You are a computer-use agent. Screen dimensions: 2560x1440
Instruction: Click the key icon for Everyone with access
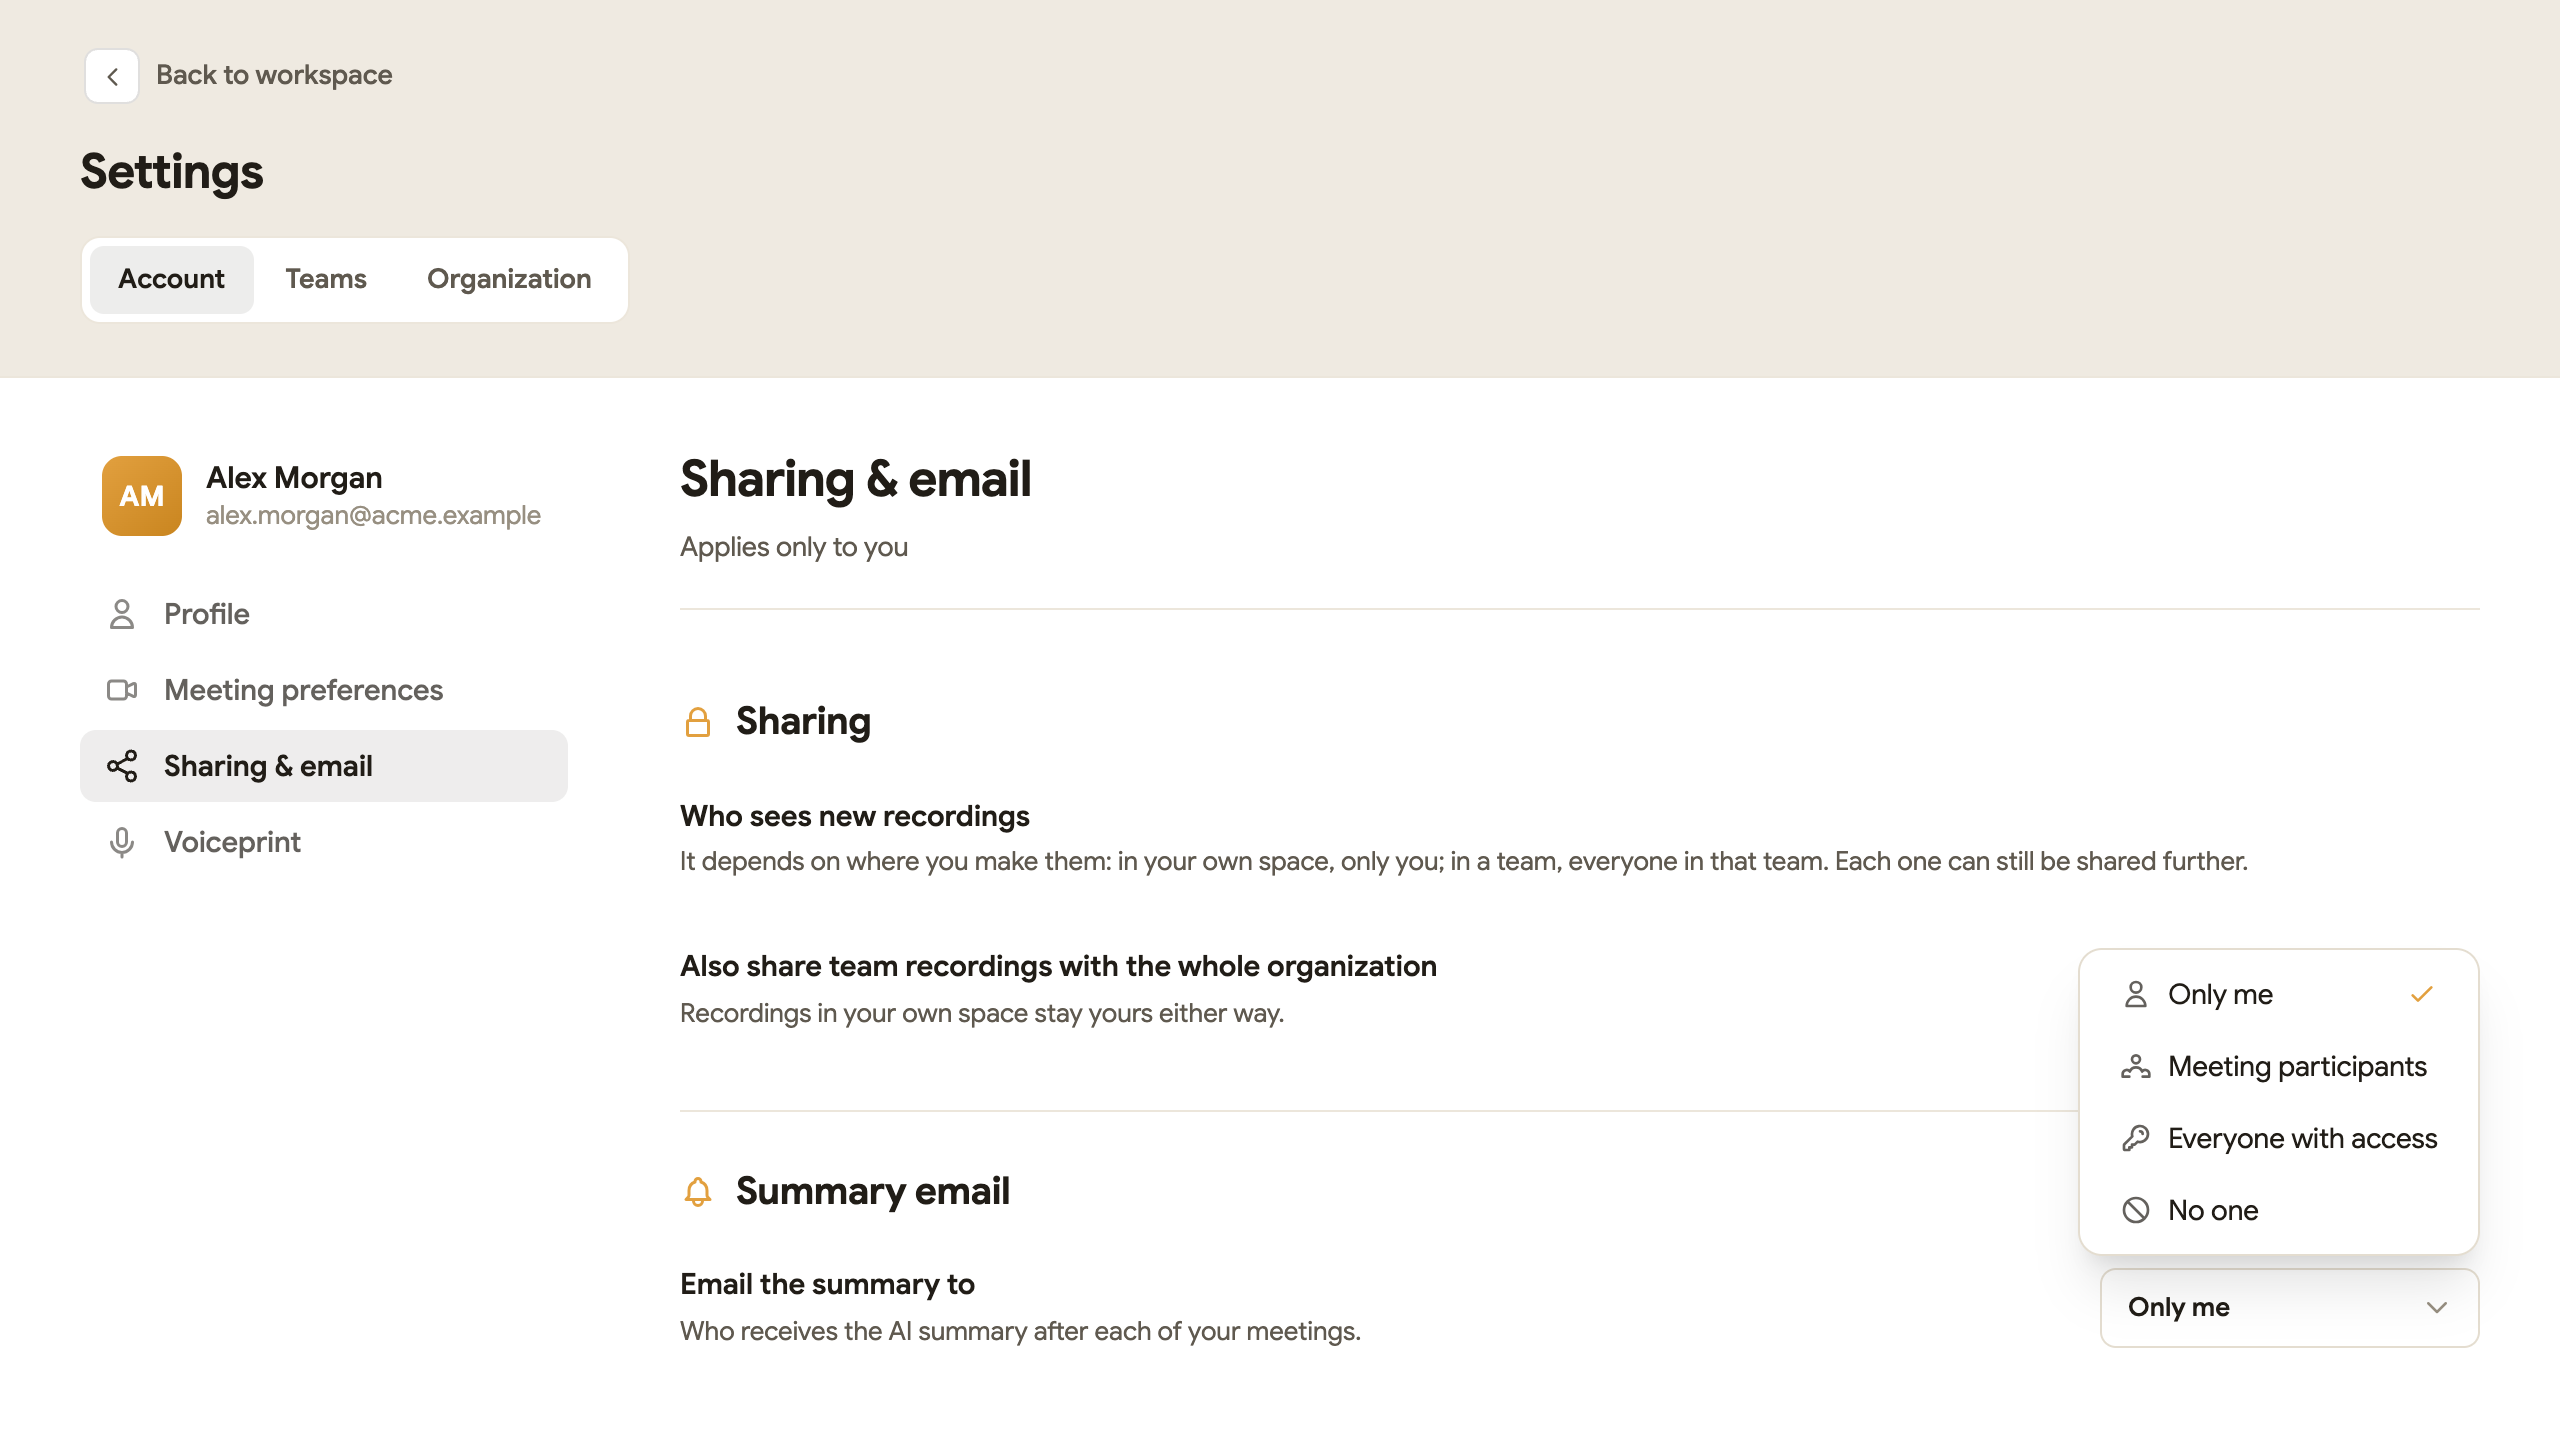[x=2136, y=1138]
